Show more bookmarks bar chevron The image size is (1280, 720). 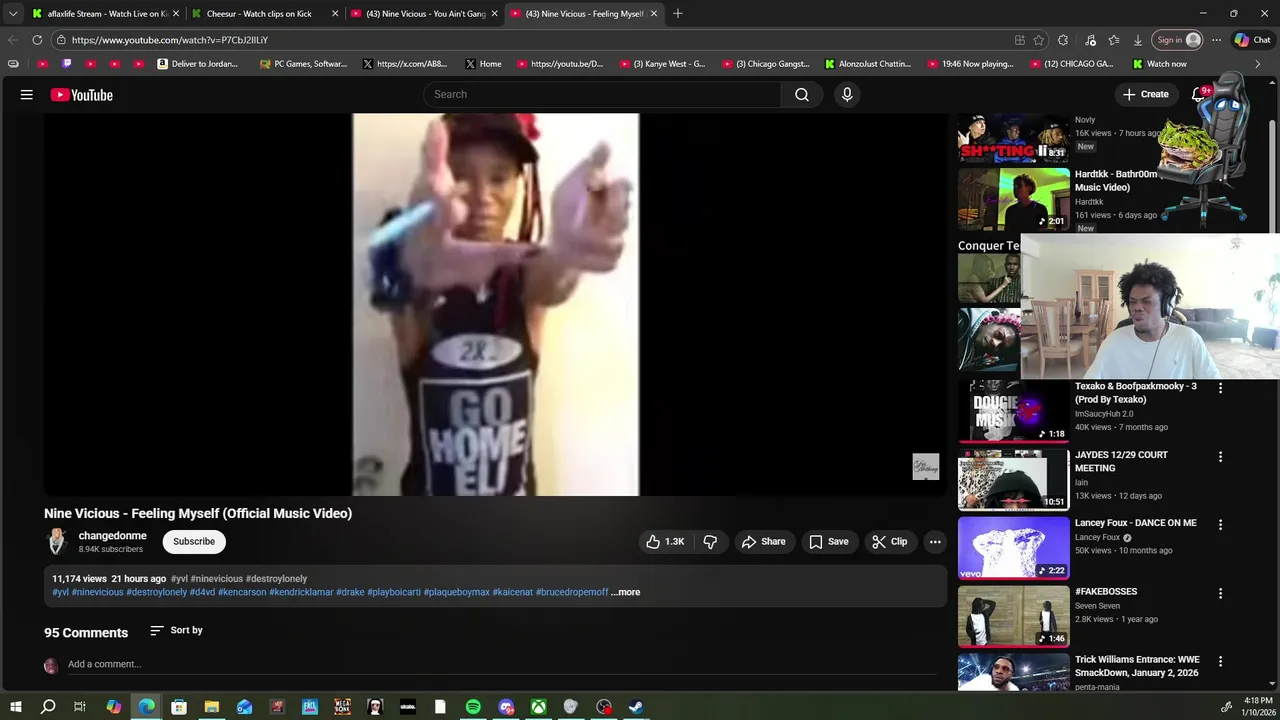tap(1257, 64)
